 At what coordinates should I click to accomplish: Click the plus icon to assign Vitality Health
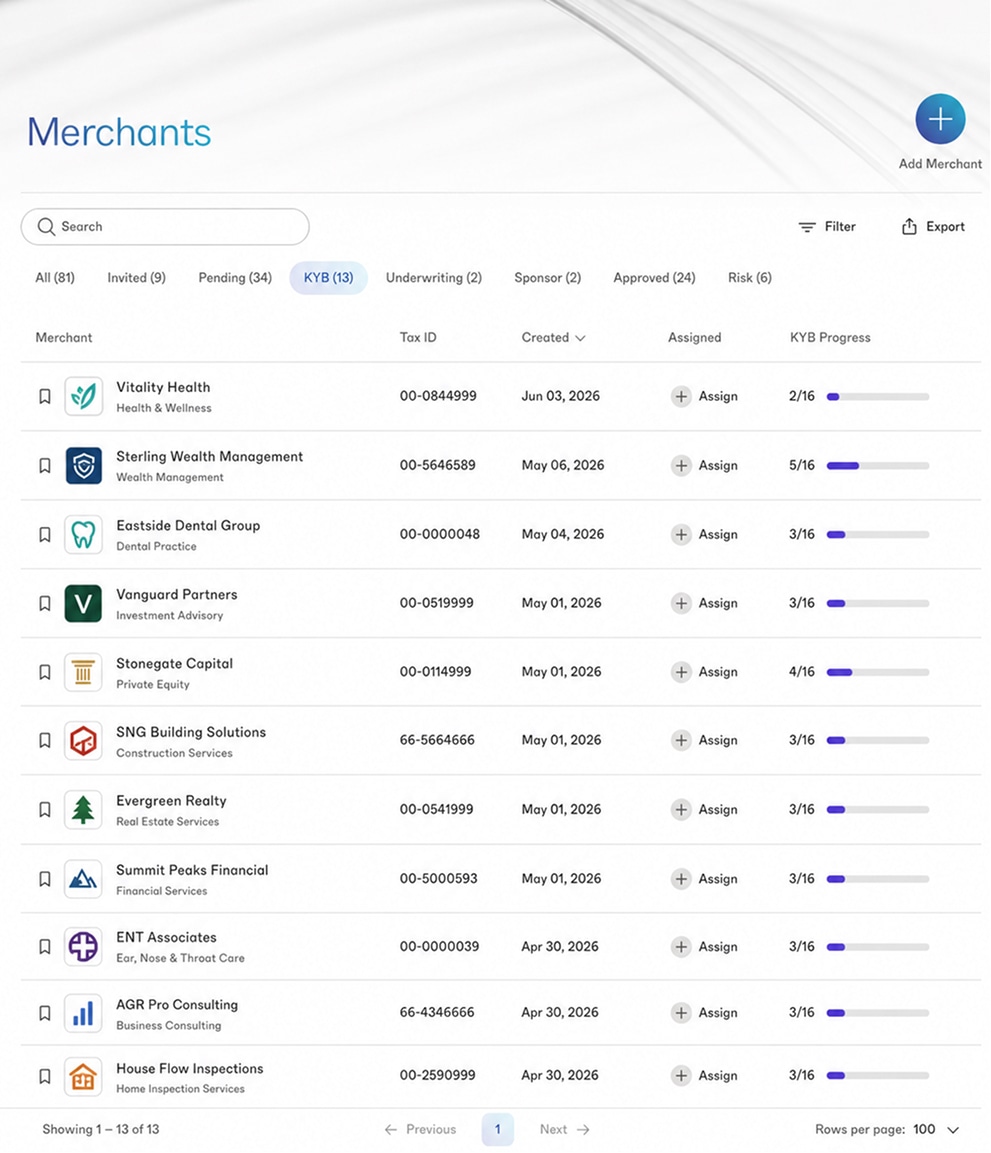click(x=681, y=396)
